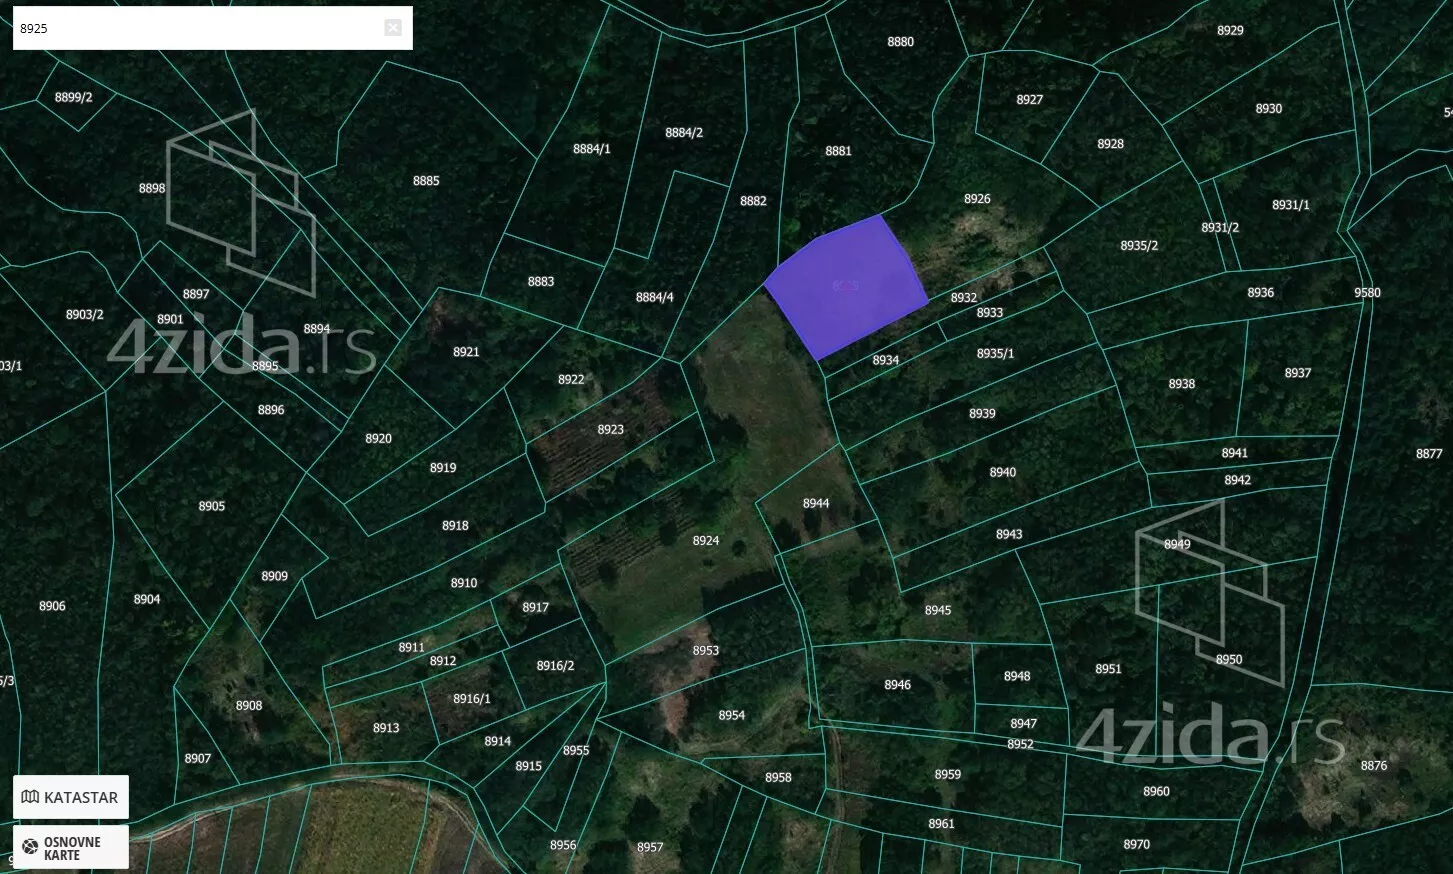Viewport: 1453px width, 874px height.
Task: Select parcel 8945 on the map
Action: [x=938, y=610]
